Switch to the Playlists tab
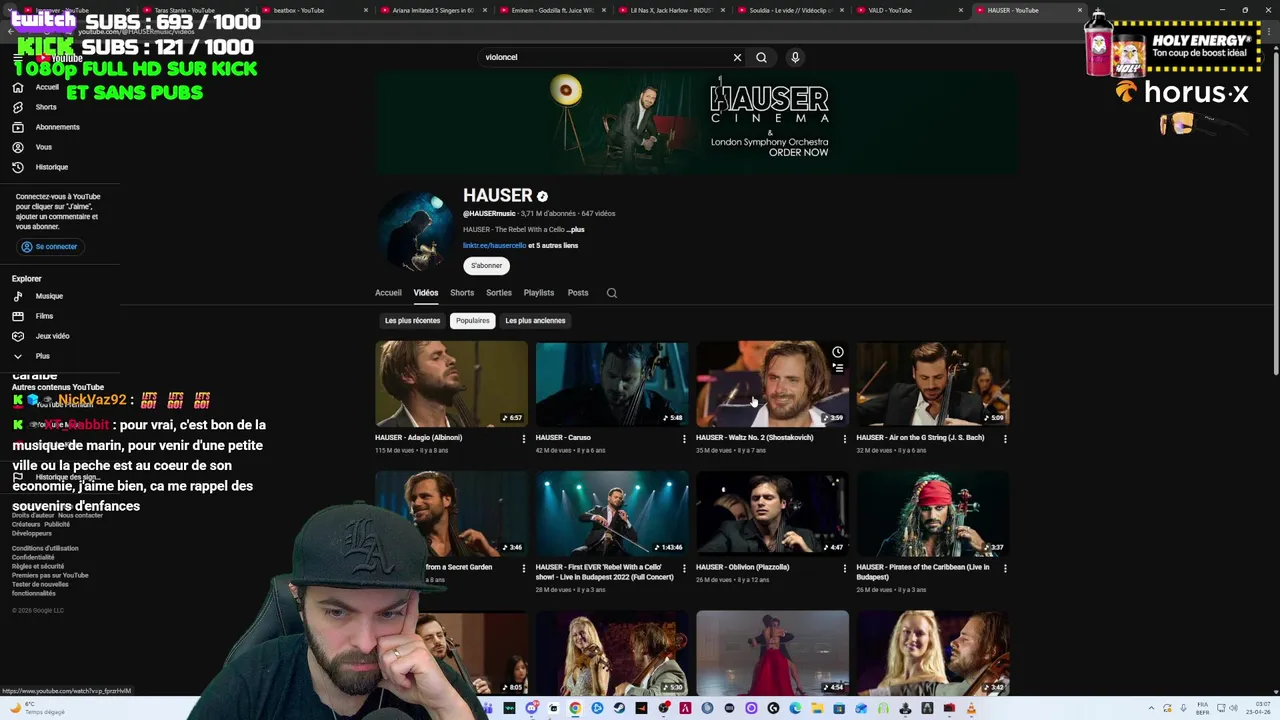Viewport: 1280px width, 720px height. 539,293
